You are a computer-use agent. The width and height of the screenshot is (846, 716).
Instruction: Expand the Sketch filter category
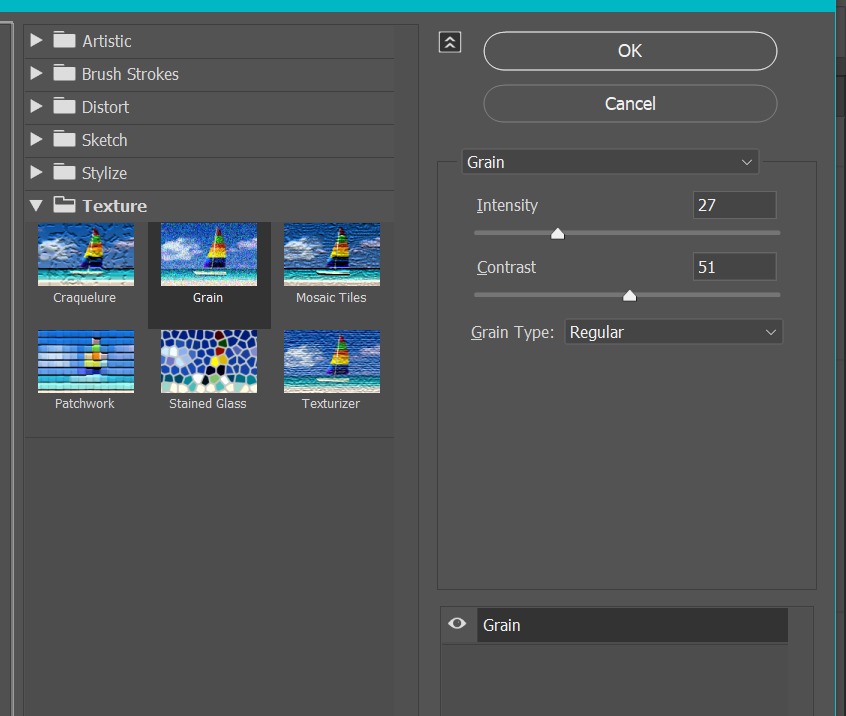pos(36,139)
